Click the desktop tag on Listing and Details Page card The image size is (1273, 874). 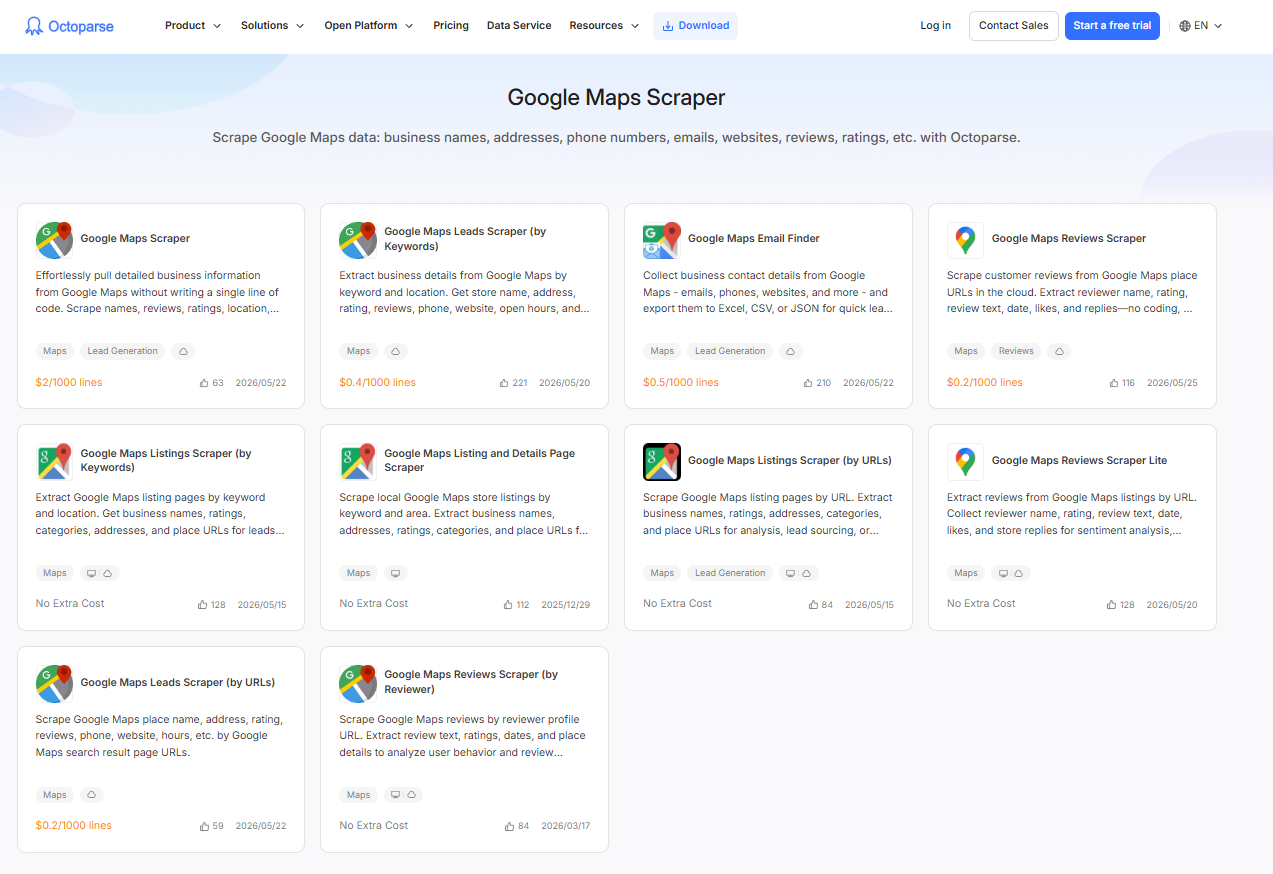[396, 573]
